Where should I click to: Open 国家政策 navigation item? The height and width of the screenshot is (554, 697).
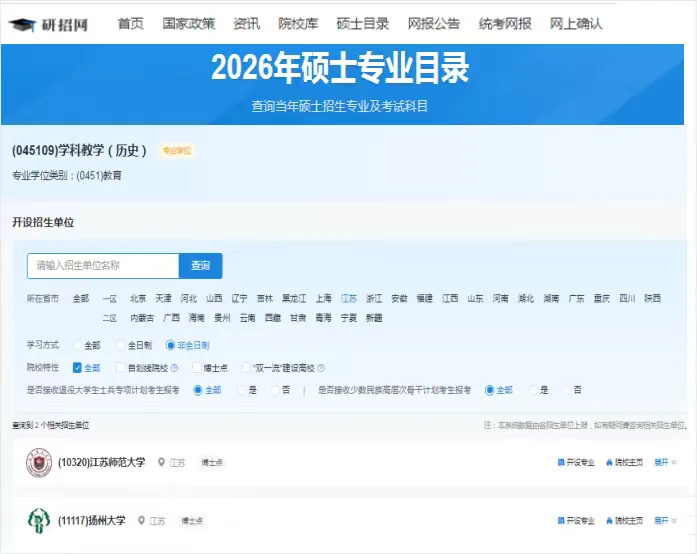tap(188, 24)
